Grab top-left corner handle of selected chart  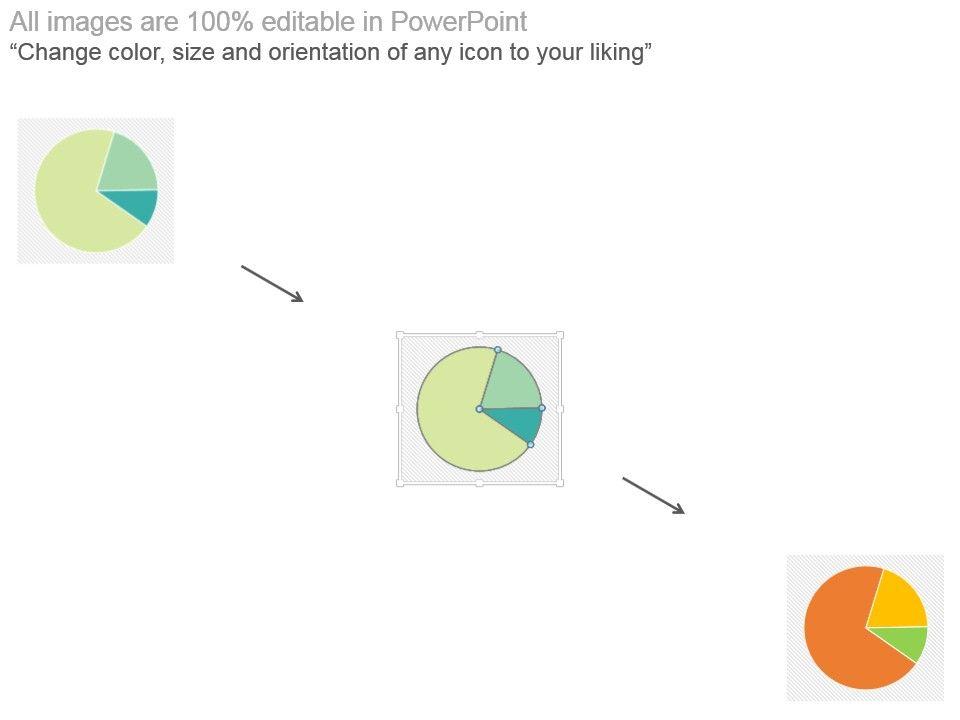tap(400, 335)
